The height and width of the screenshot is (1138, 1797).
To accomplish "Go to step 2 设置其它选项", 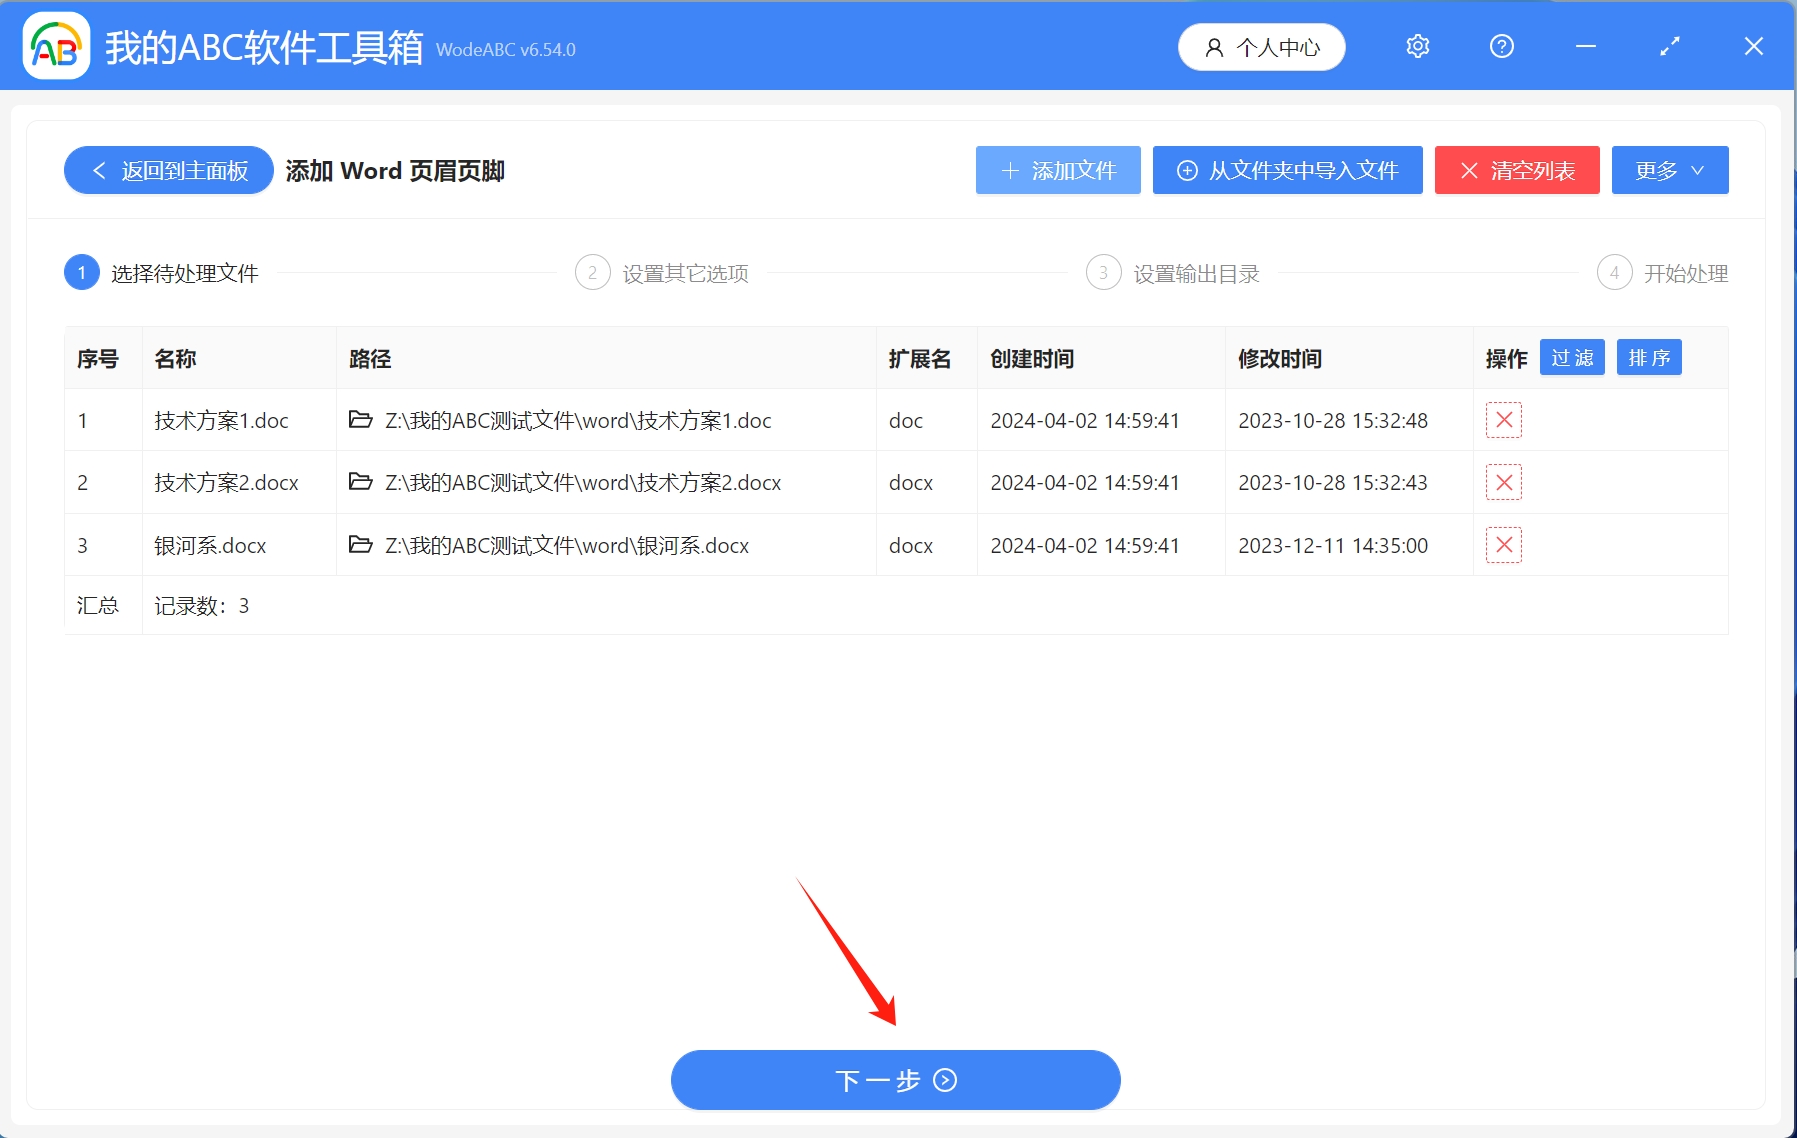I will click(662, 273).
